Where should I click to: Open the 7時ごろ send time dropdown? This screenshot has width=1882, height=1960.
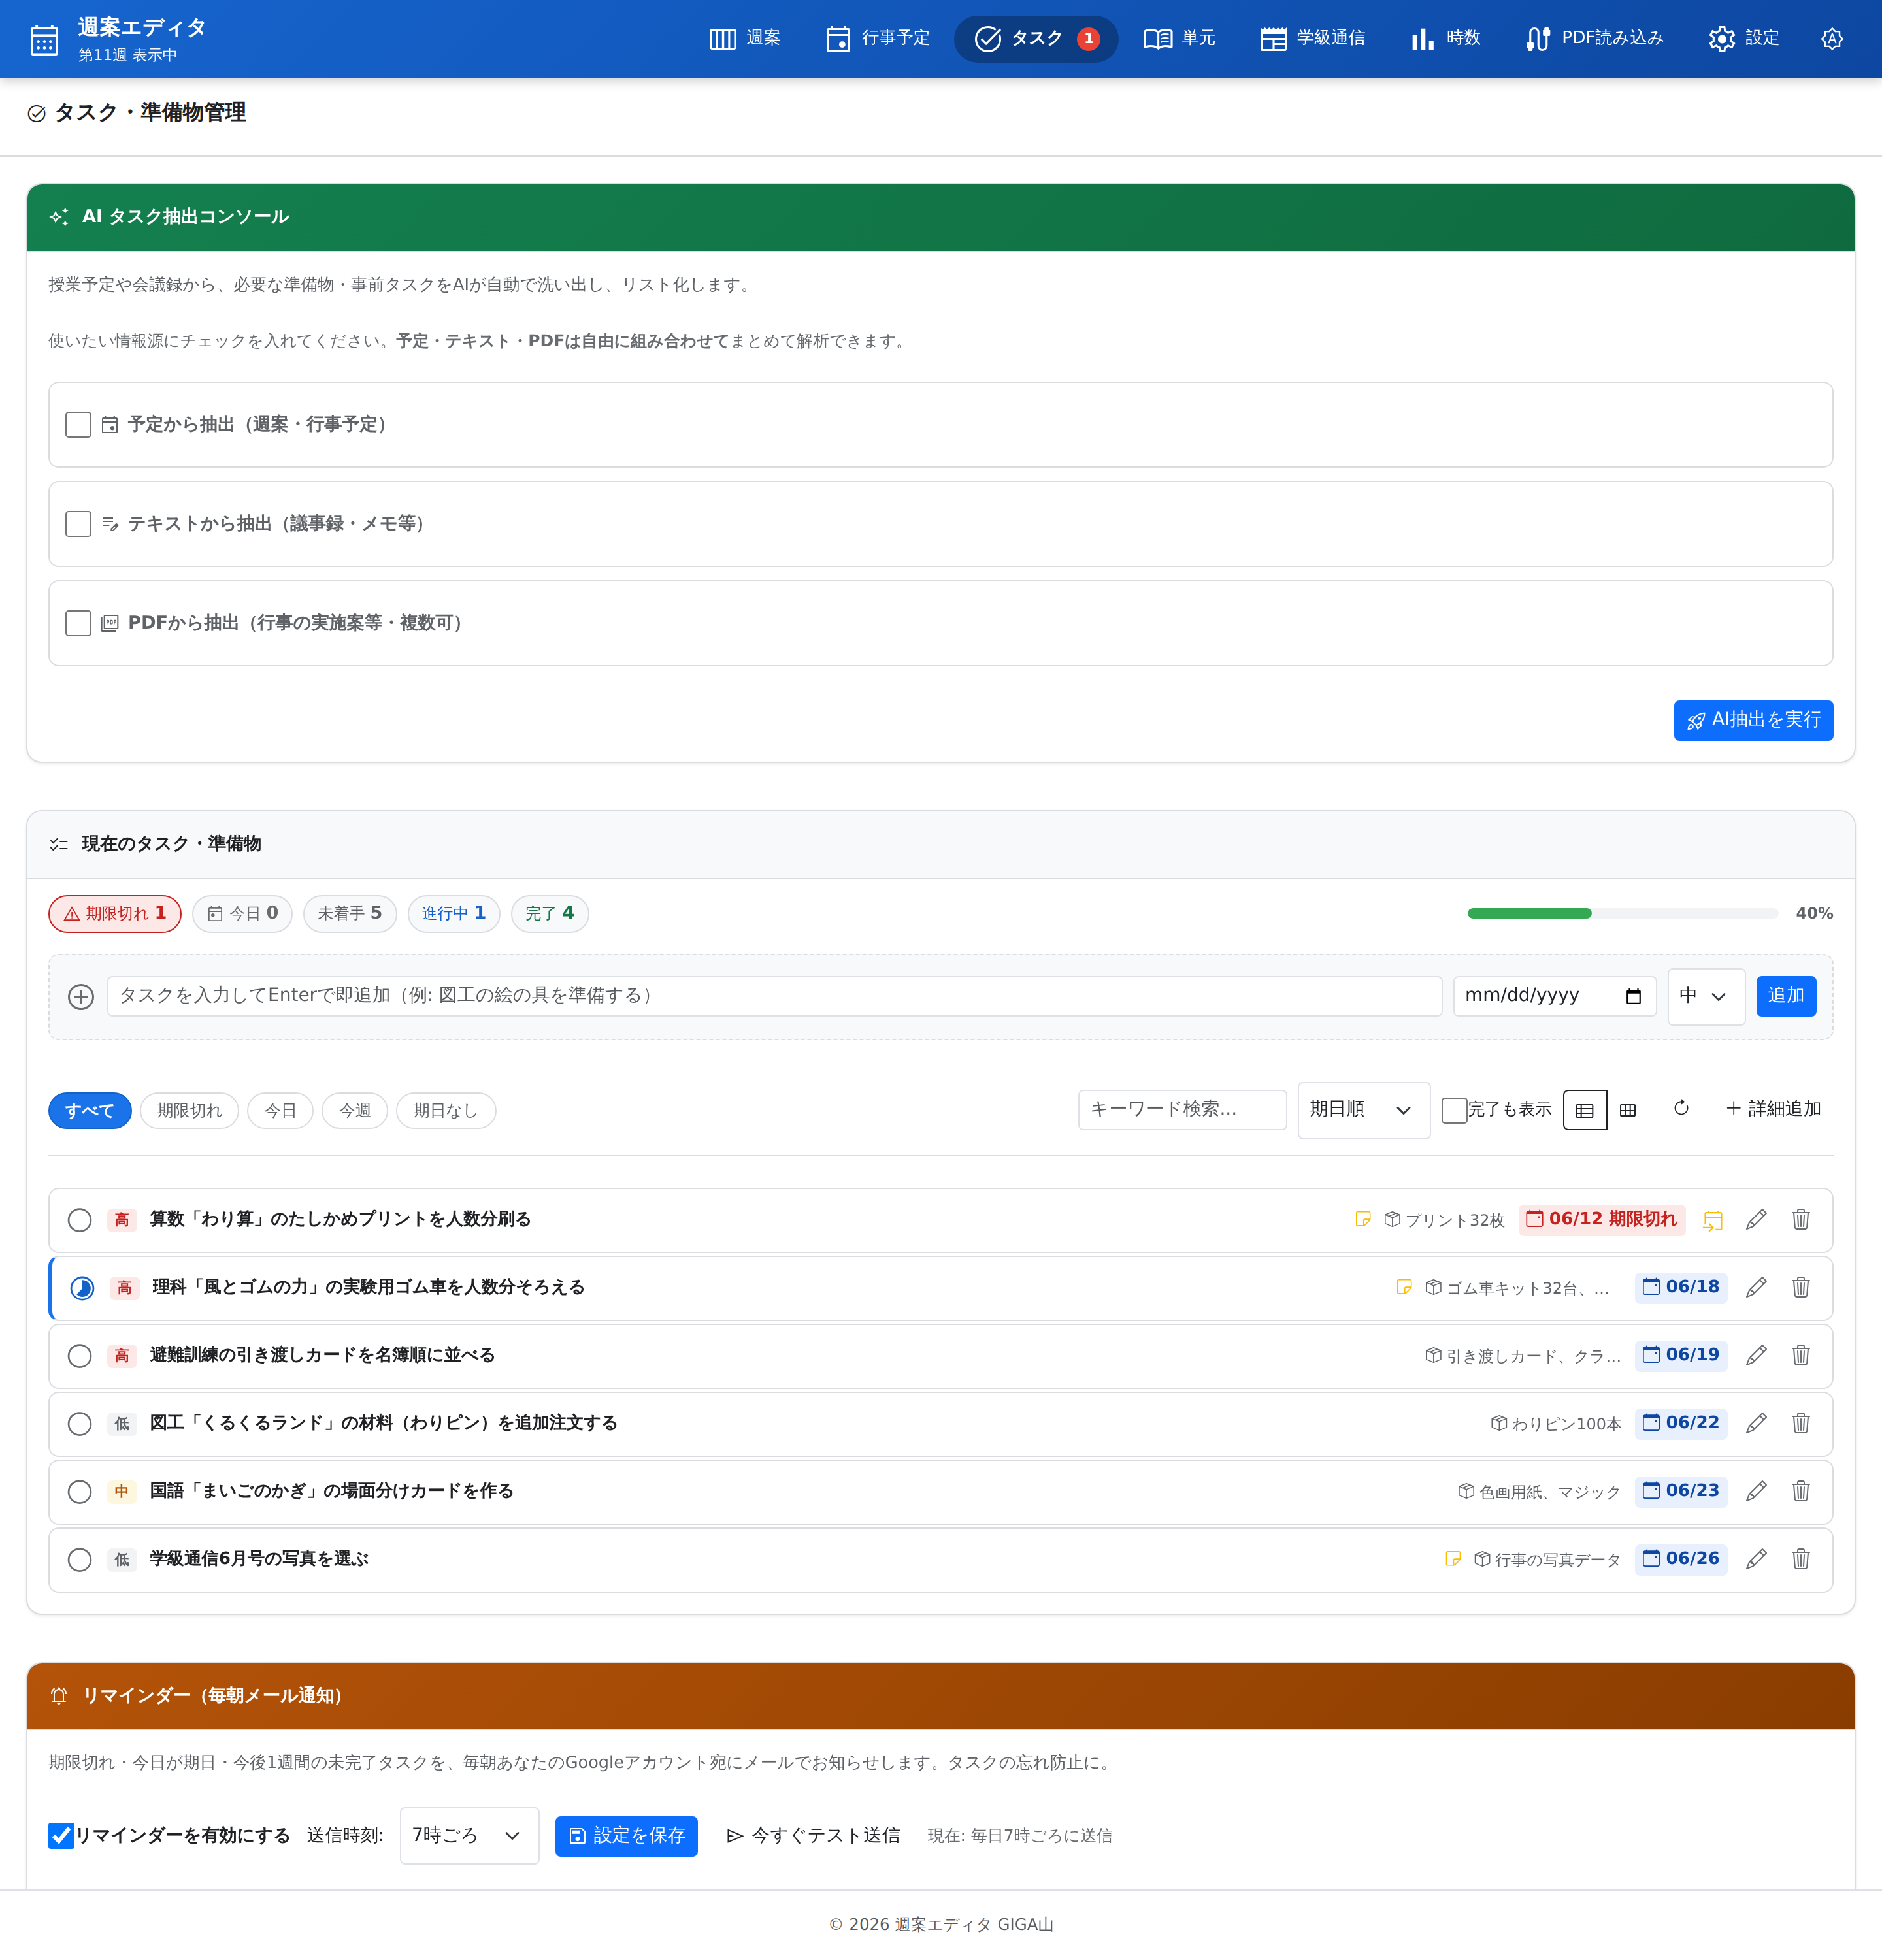click(x=469, y=1836)
